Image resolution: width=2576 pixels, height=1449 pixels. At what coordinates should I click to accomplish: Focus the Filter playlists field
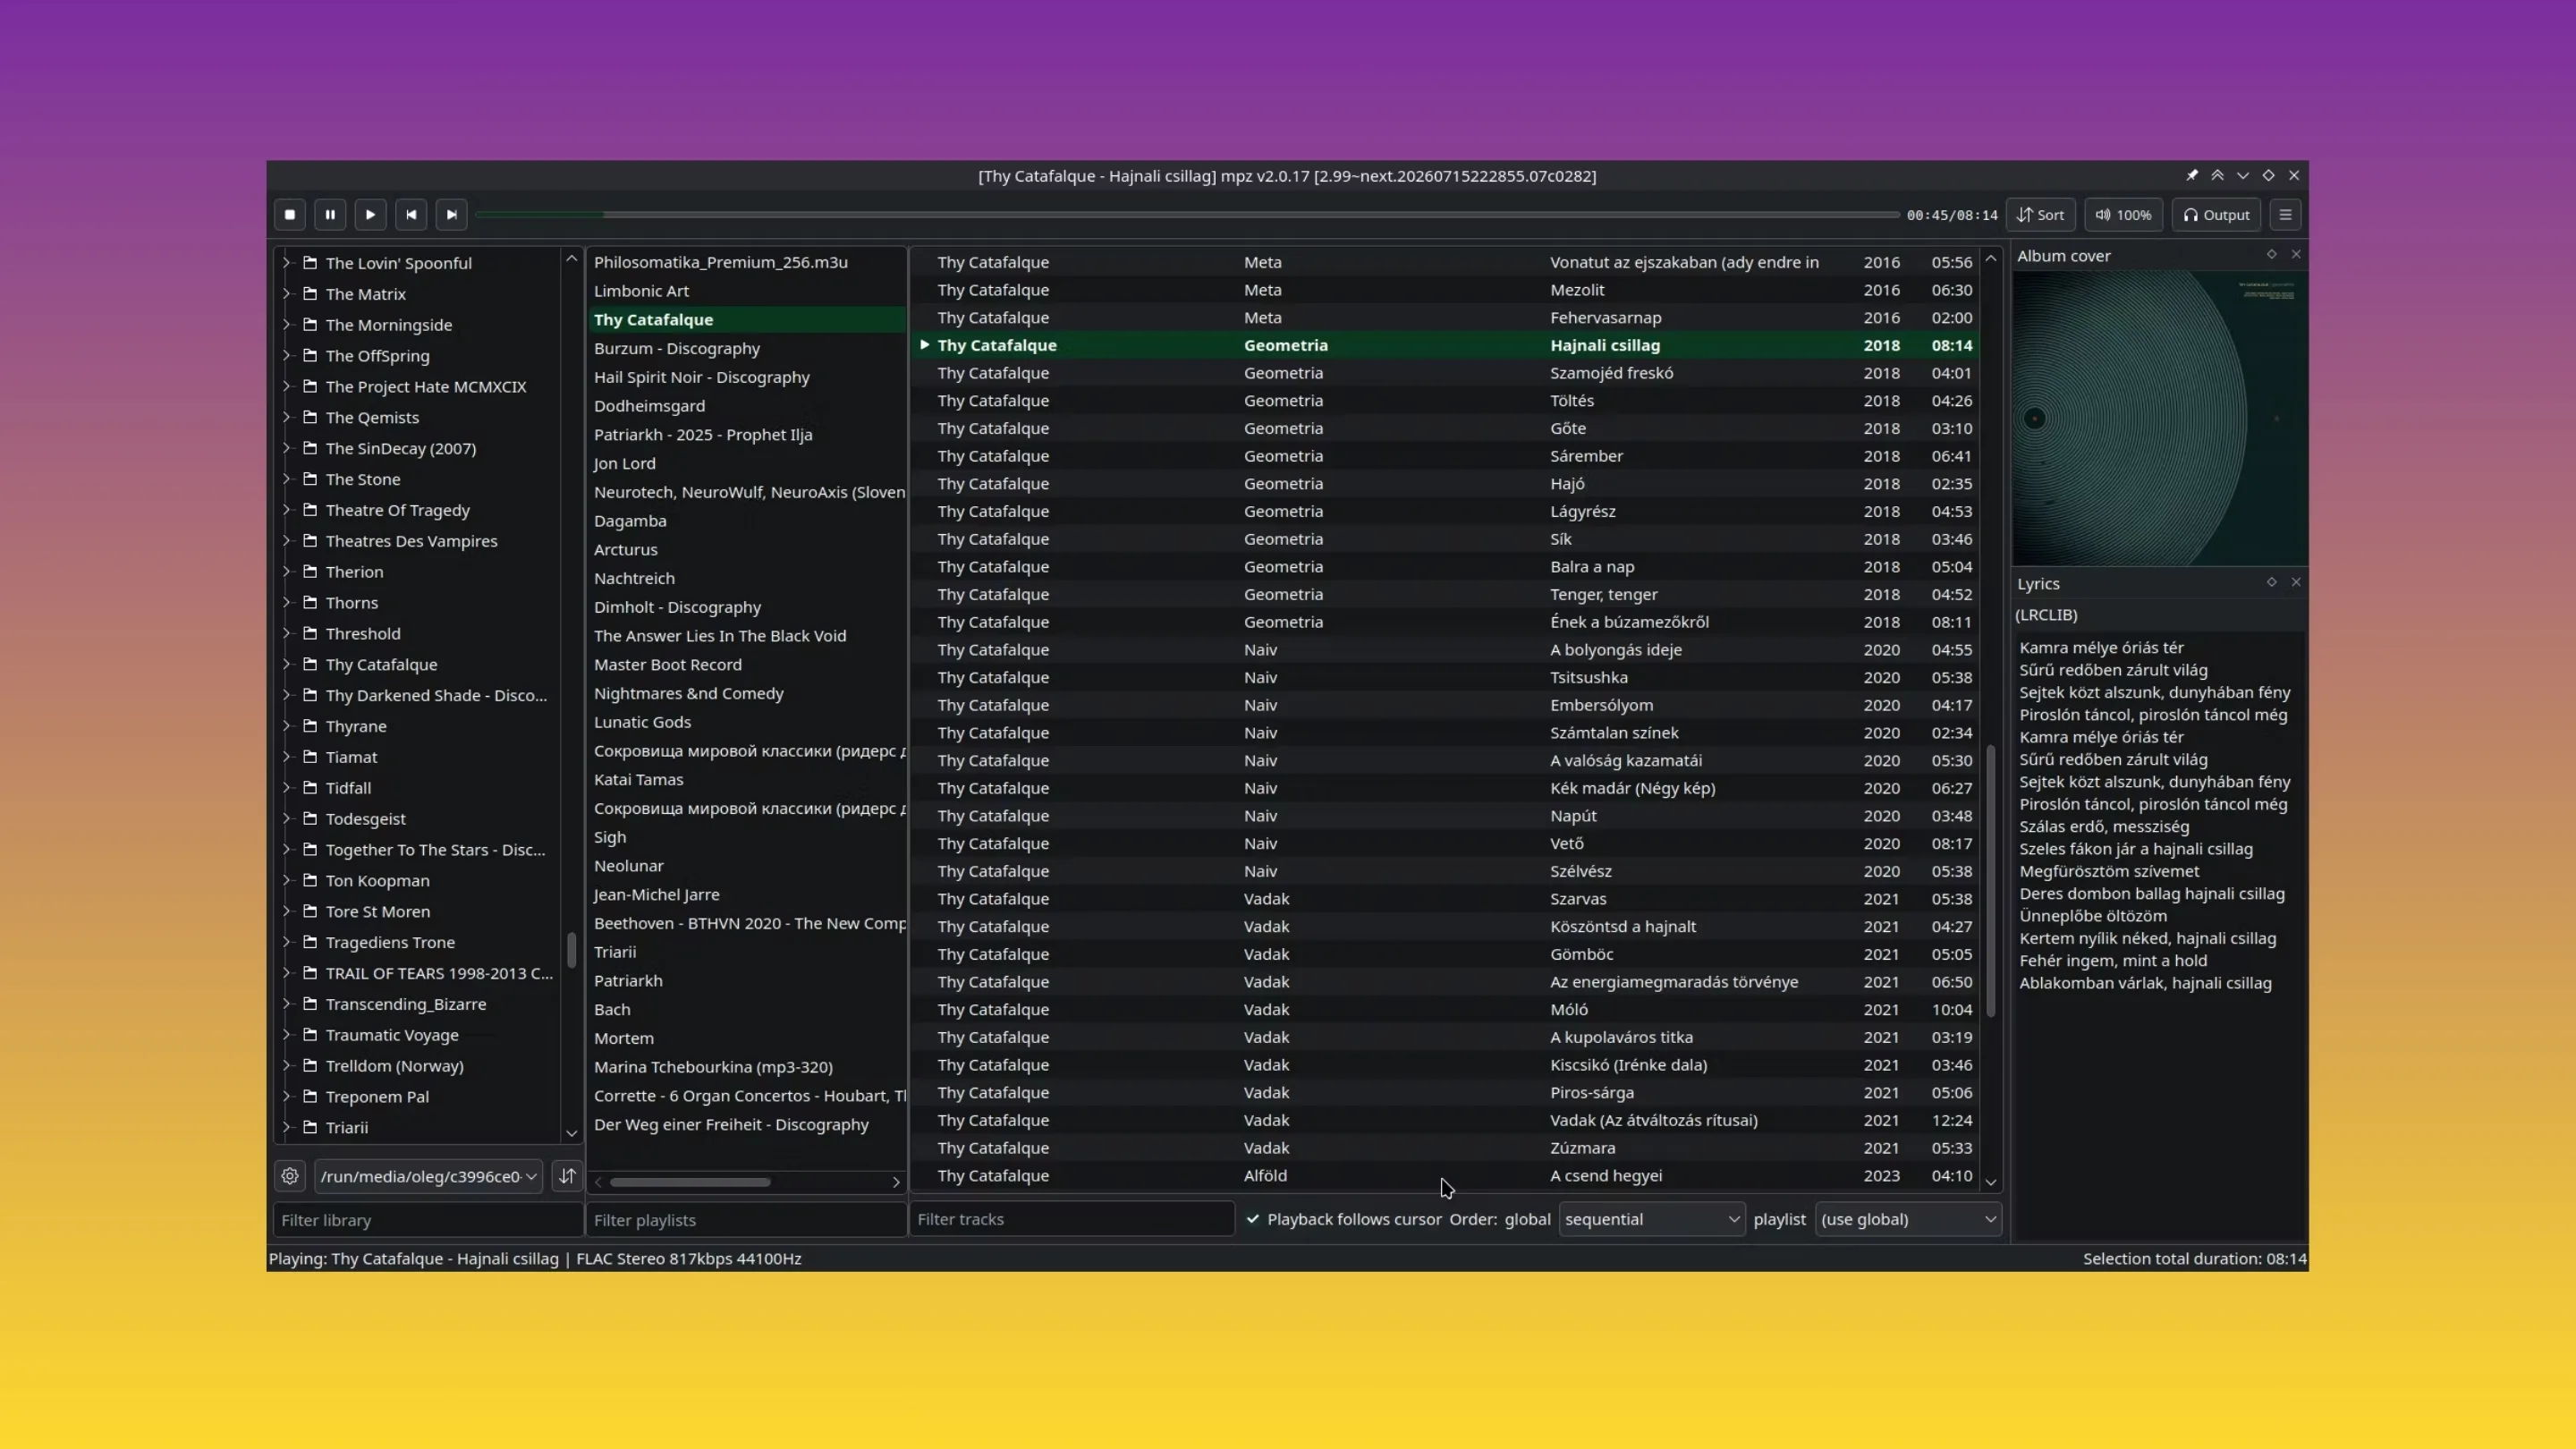[x=747, y=1220]
